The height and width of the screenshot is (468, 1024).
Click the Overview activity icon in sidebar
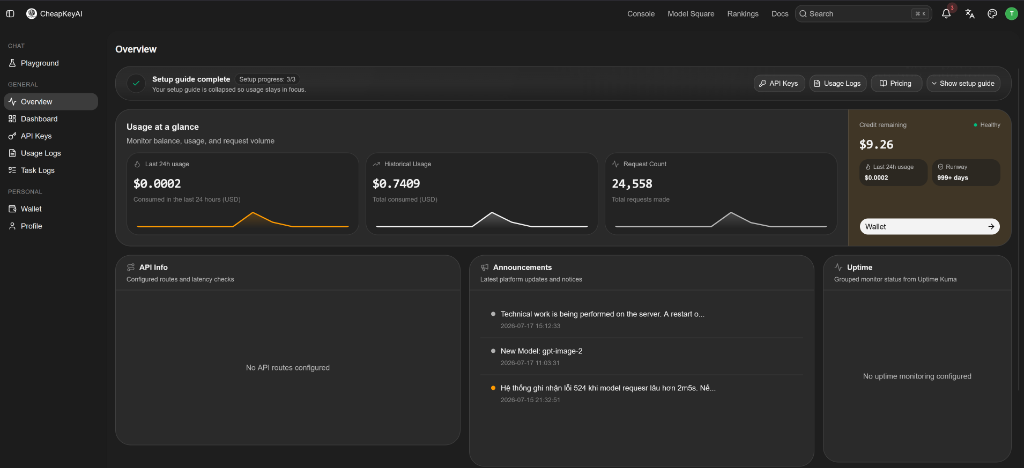coord(12,102)
